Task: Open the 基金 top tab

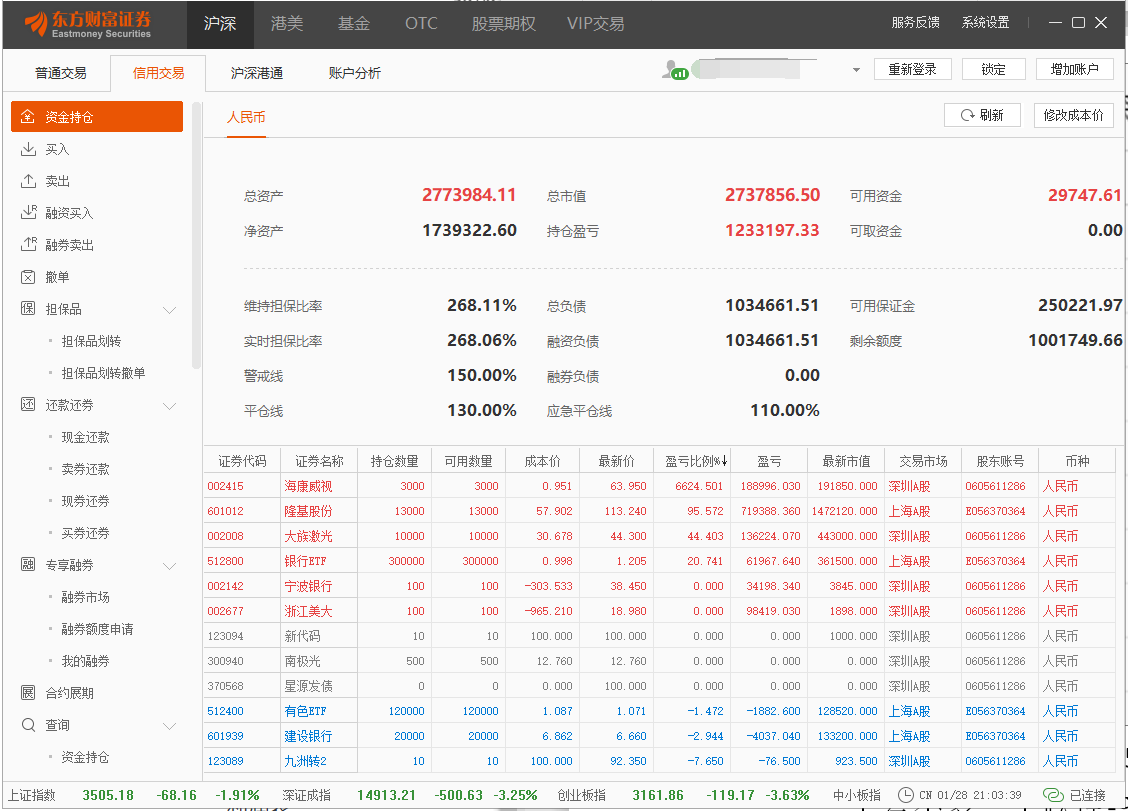Action: [354, 24]
